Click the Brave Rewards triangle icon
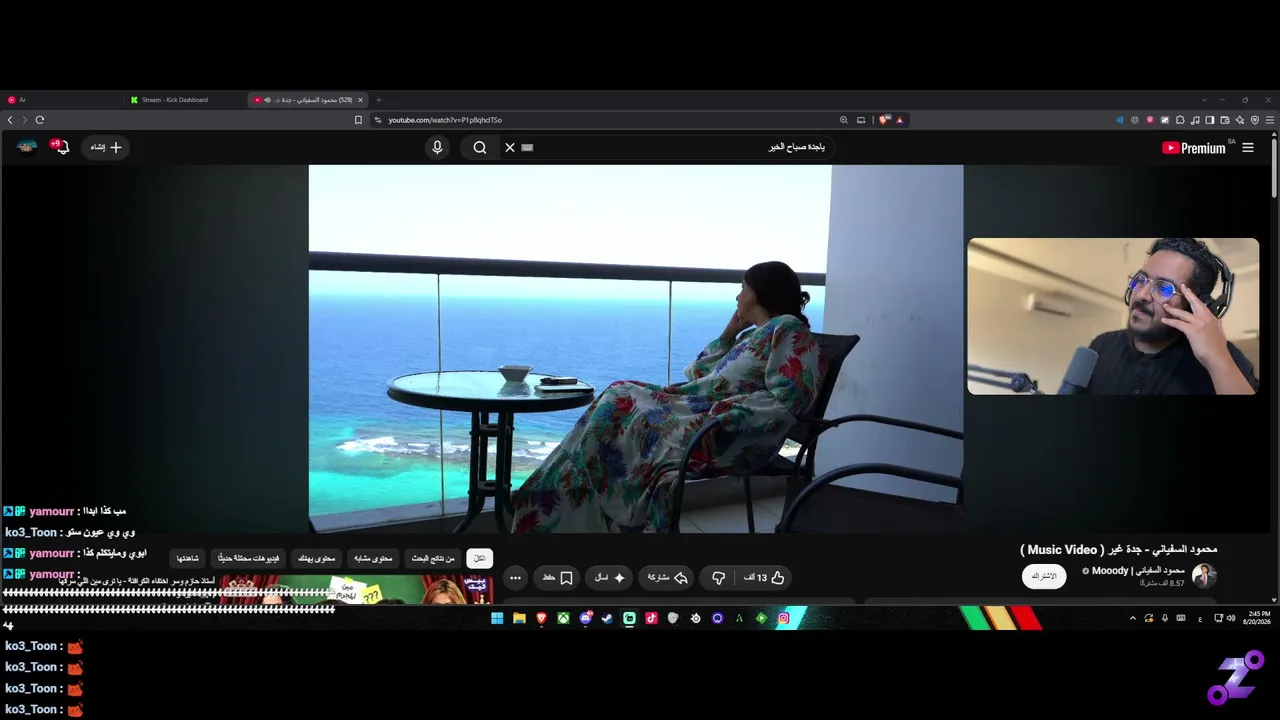The width and height of the screenshot is (1280, 720). [900, 120]
